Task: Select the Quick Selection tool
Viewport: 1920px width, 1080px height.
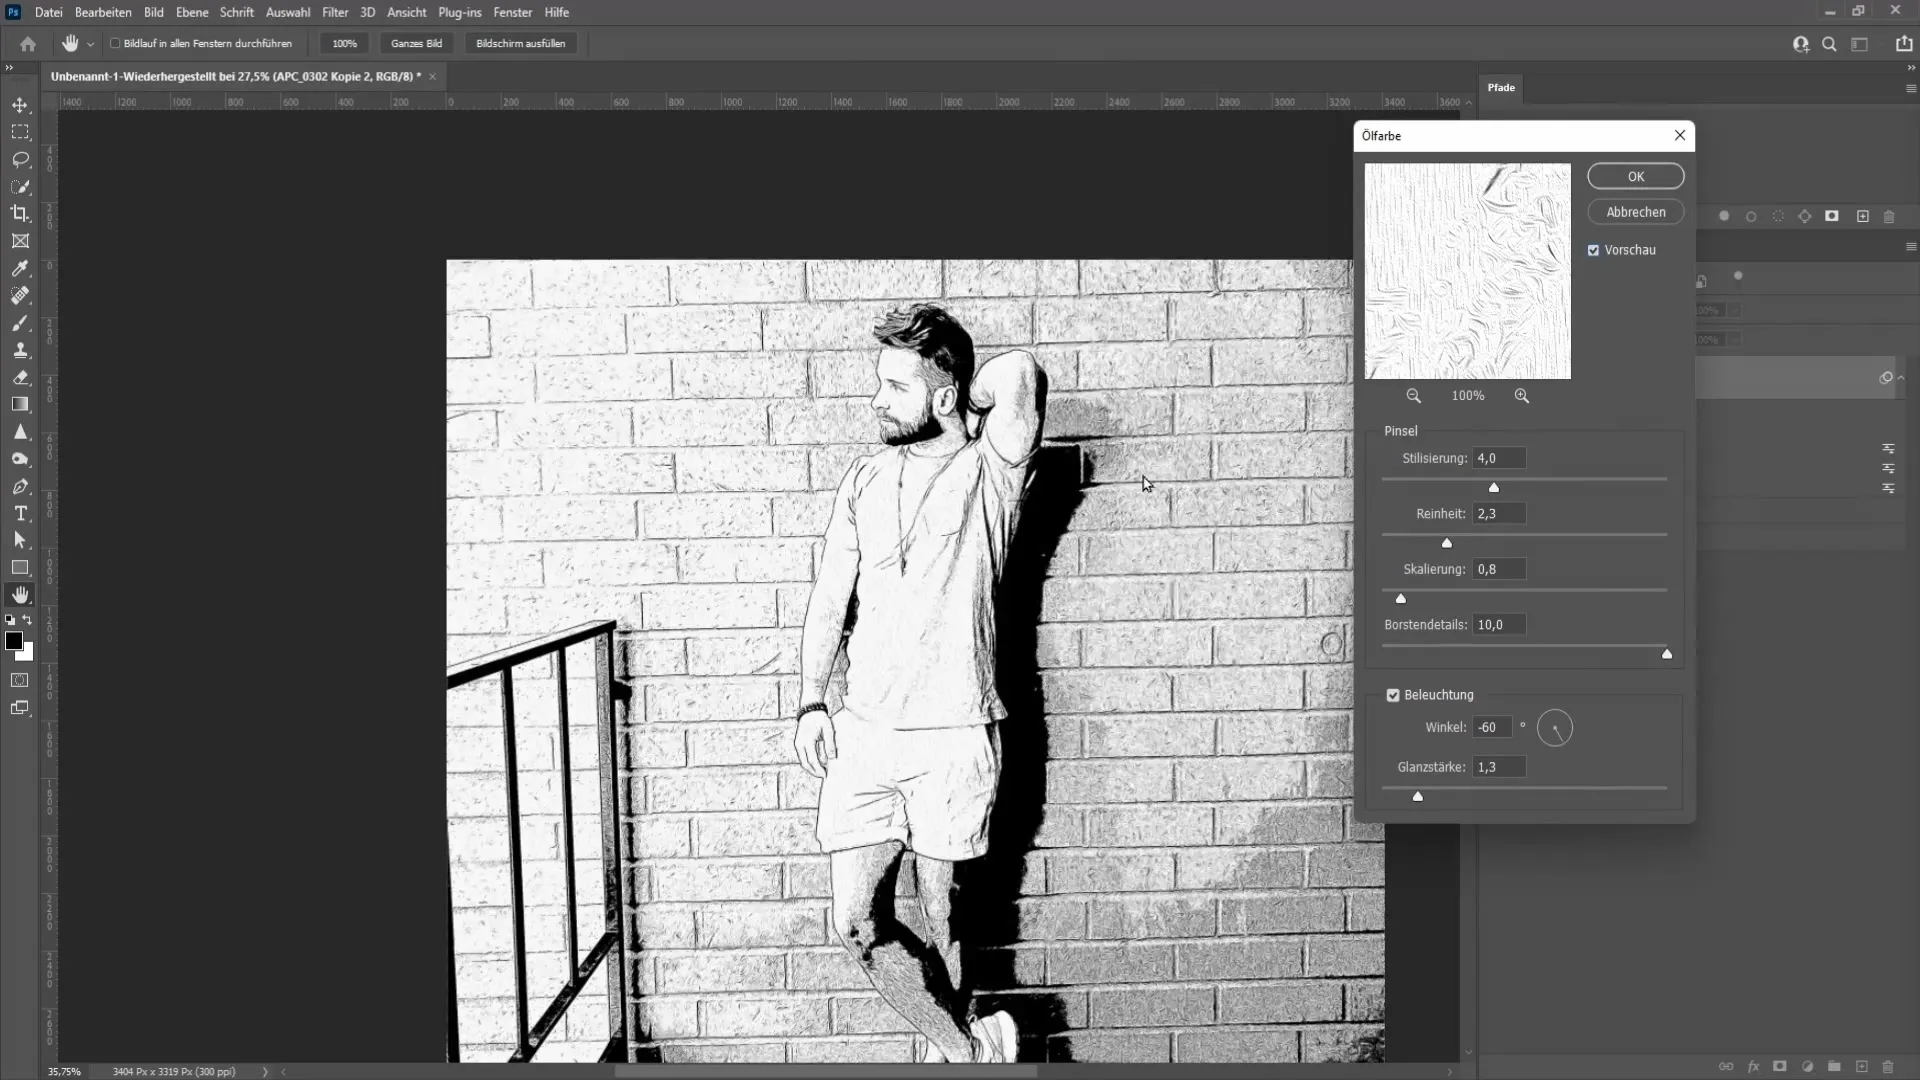Action: click(20, 187)
